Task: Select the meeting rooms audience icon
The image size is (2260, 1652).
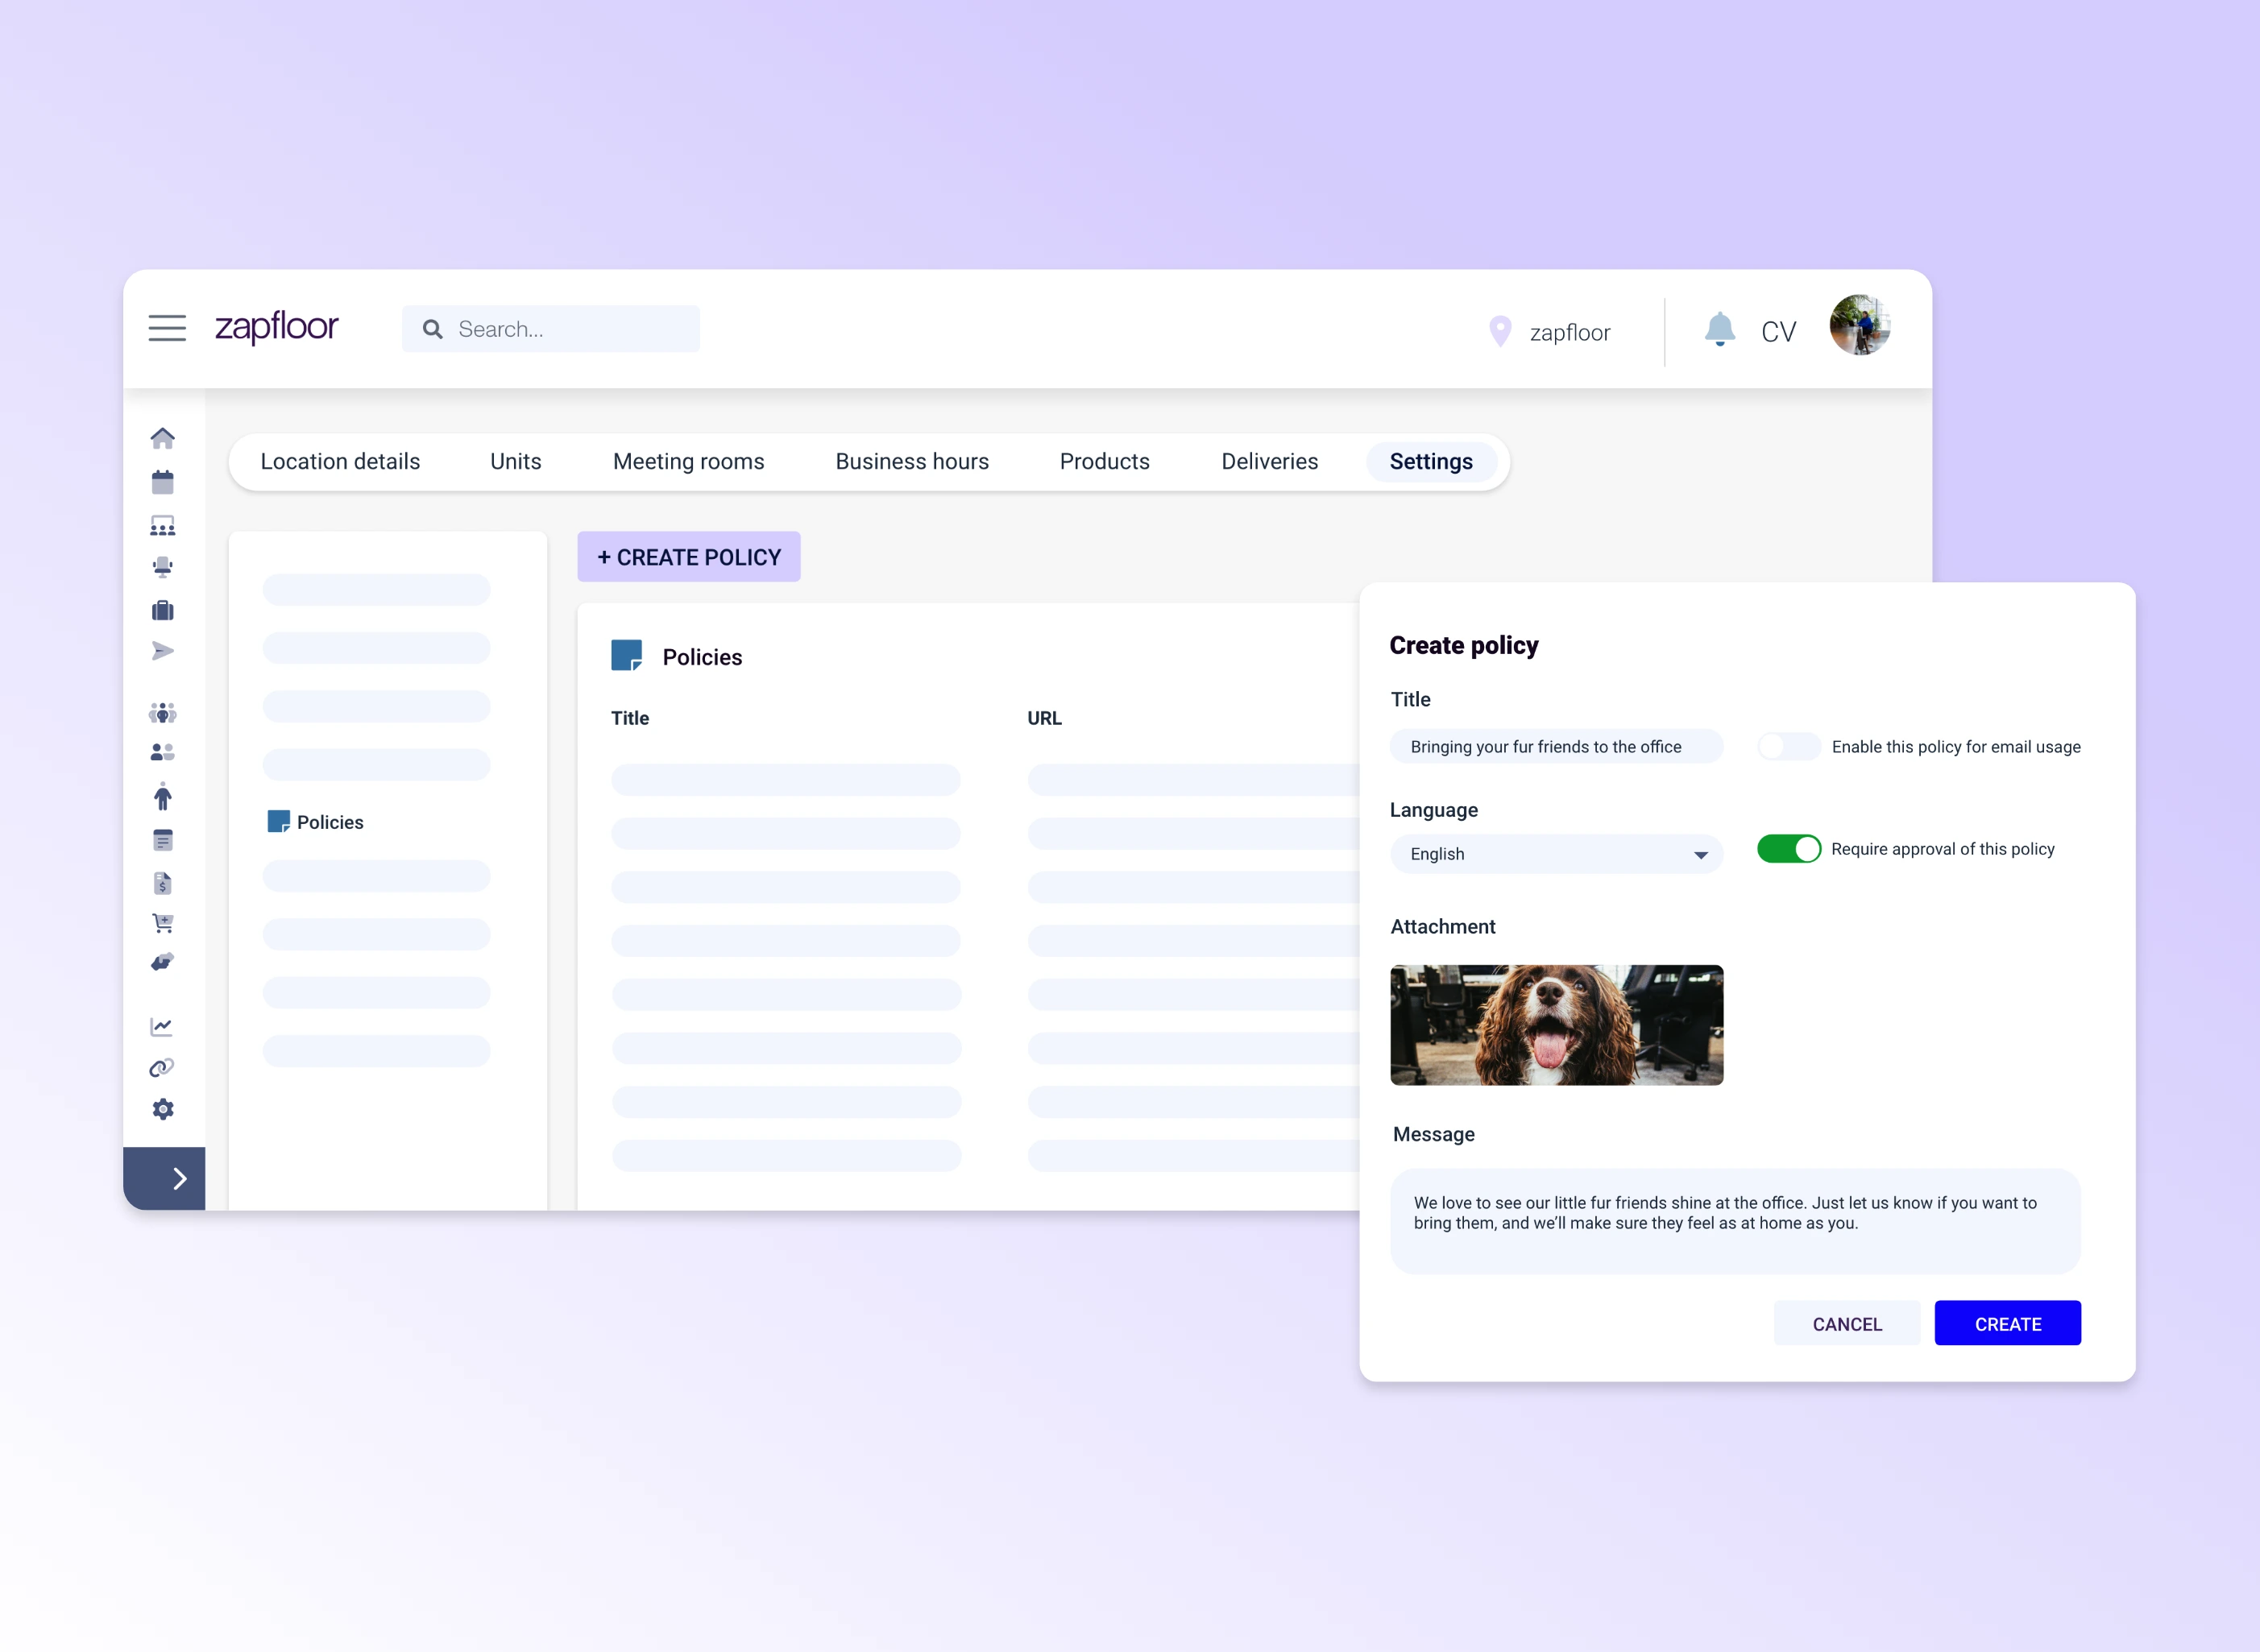Action: [163, 524]
